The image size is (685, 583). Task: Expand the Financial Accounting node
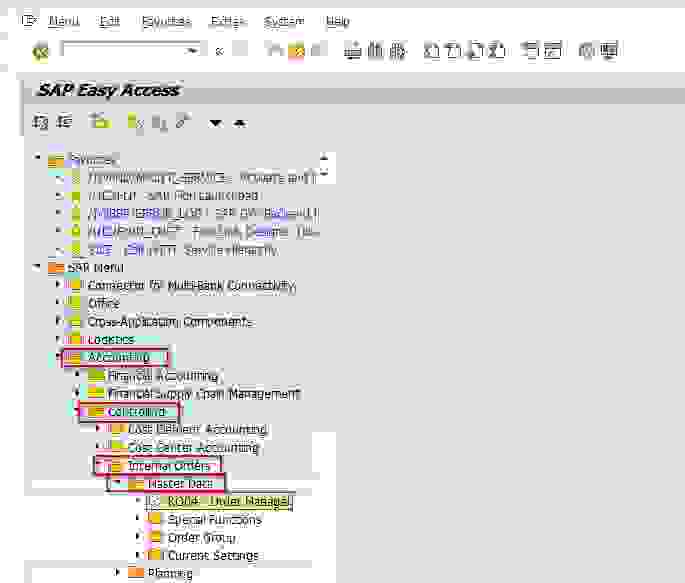78,374
